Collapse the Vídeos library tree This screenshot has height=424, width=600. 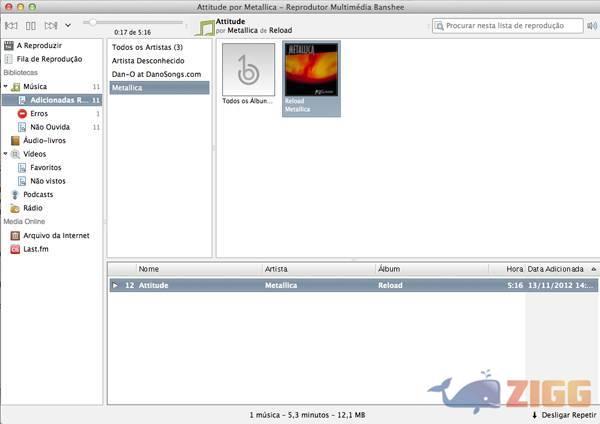(6, 154)
